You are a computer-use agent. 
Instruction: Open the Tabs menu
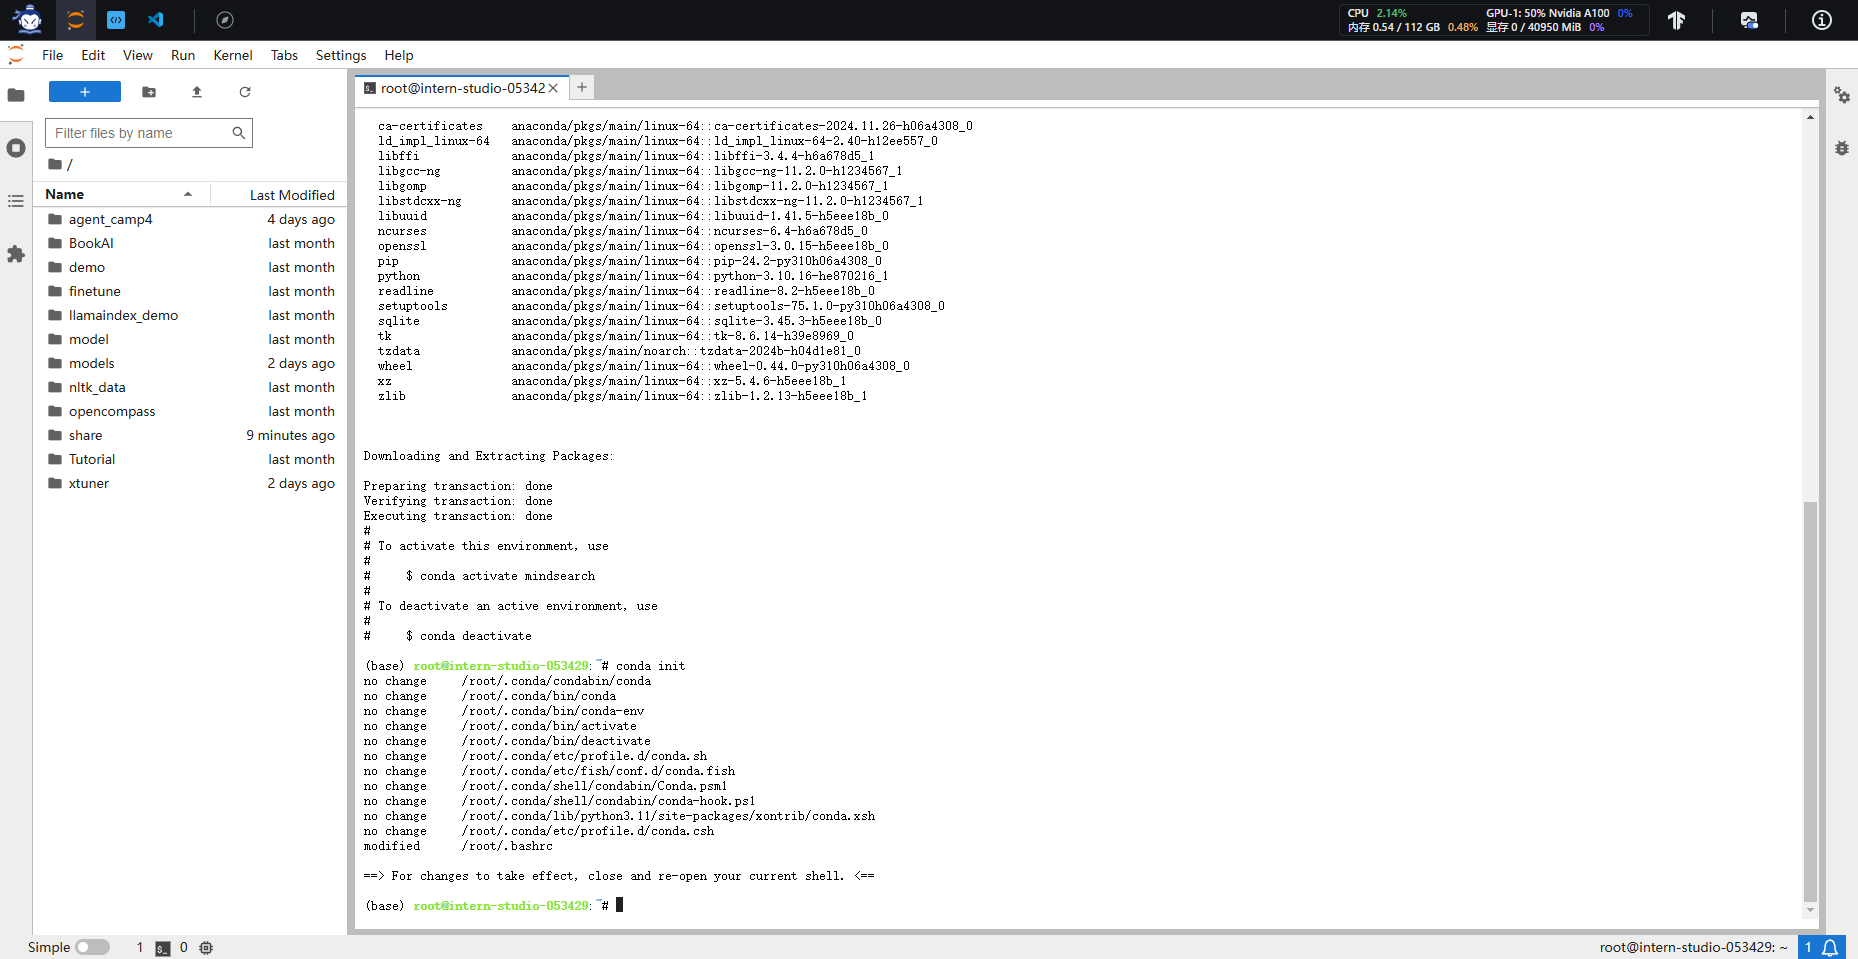tap(284, 55)
